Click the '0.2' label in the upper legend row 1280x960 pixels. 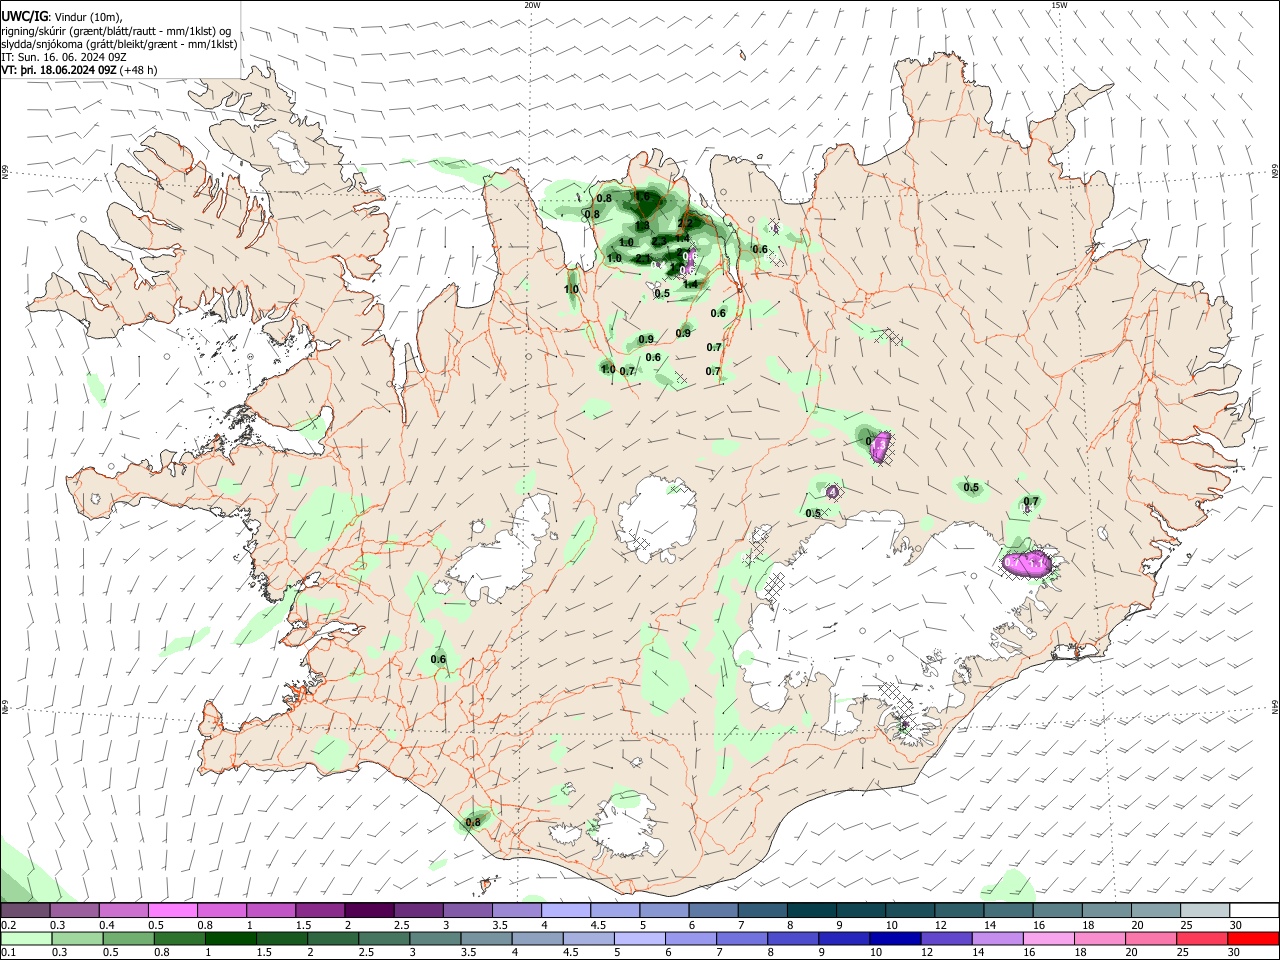click(x=8, y=925)
